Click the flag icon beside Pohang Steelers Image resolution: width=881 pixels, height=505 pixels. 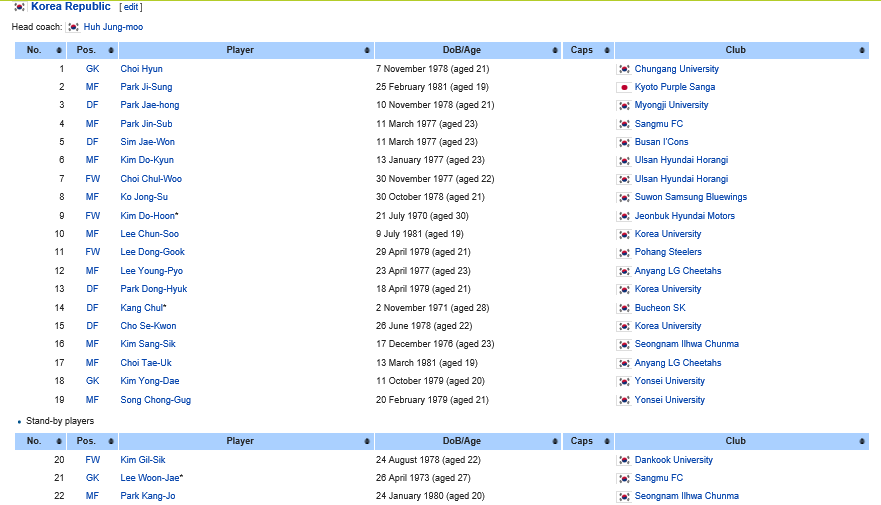624,253
